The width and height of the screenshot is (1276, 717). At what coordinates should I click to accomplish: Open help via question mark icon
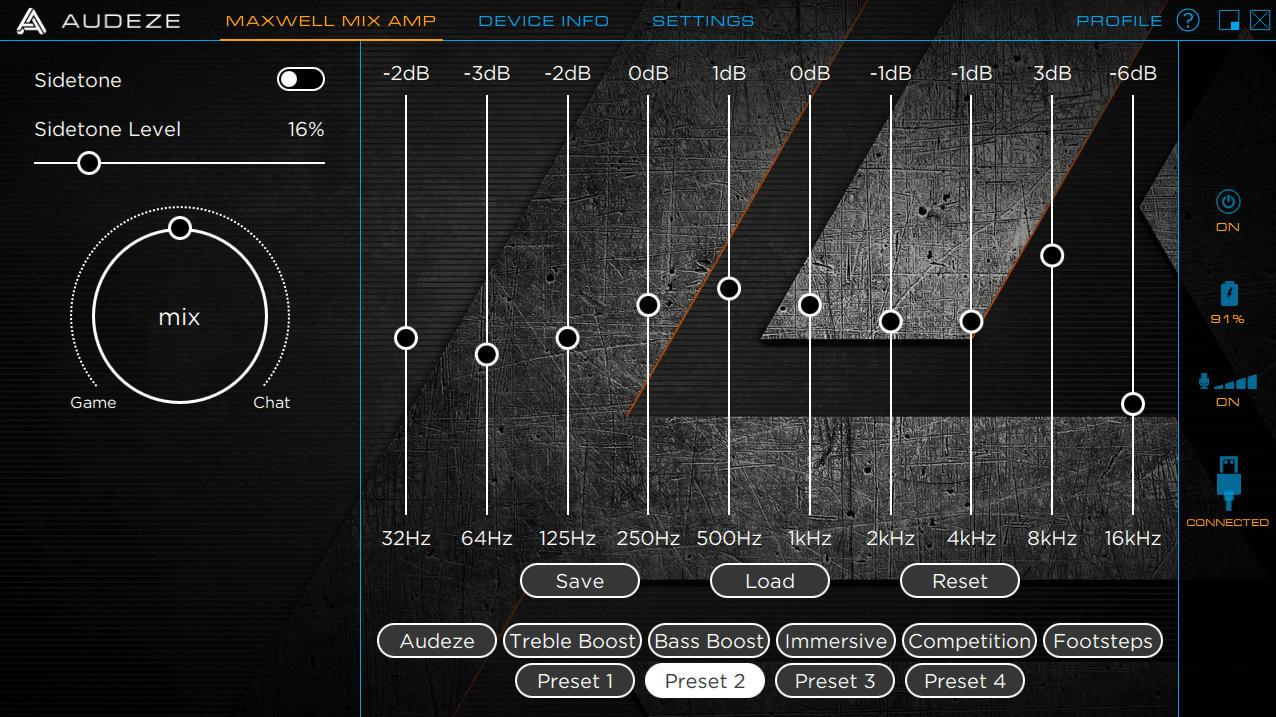point(1188,20)
